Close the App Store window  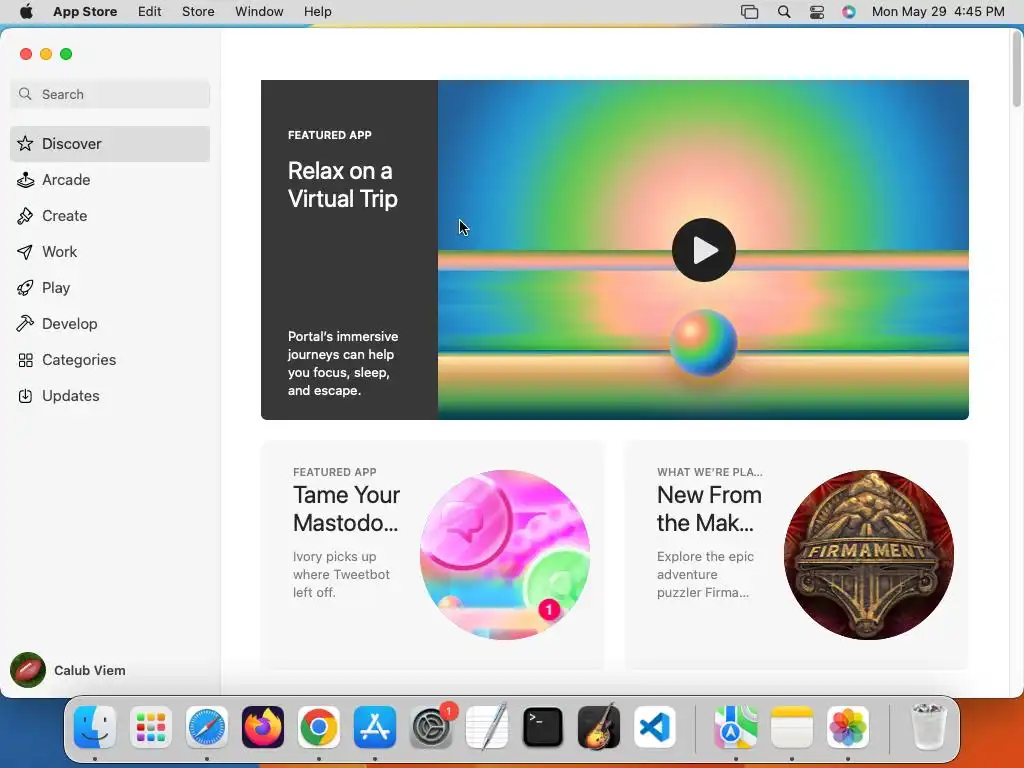point(26,54)
